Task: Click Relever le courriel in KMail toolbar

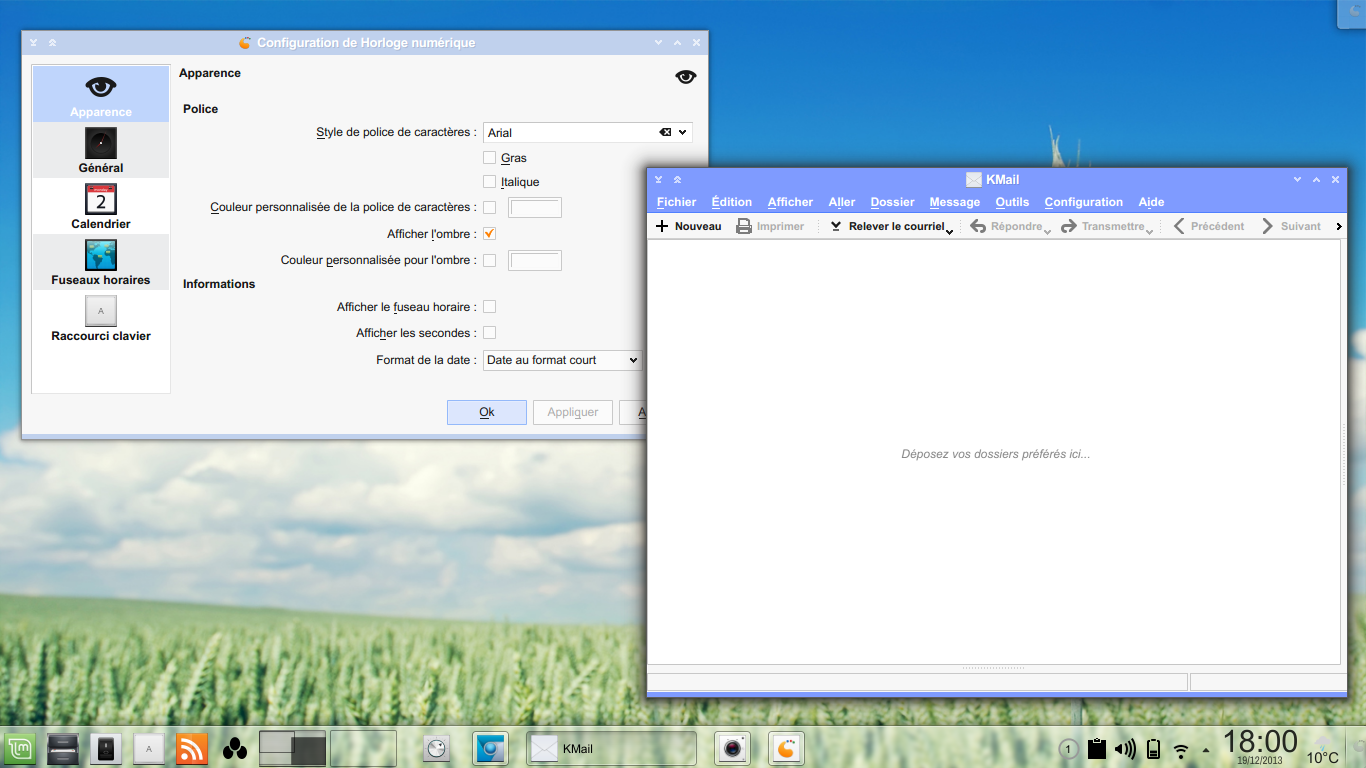Action: coord(887,226)
